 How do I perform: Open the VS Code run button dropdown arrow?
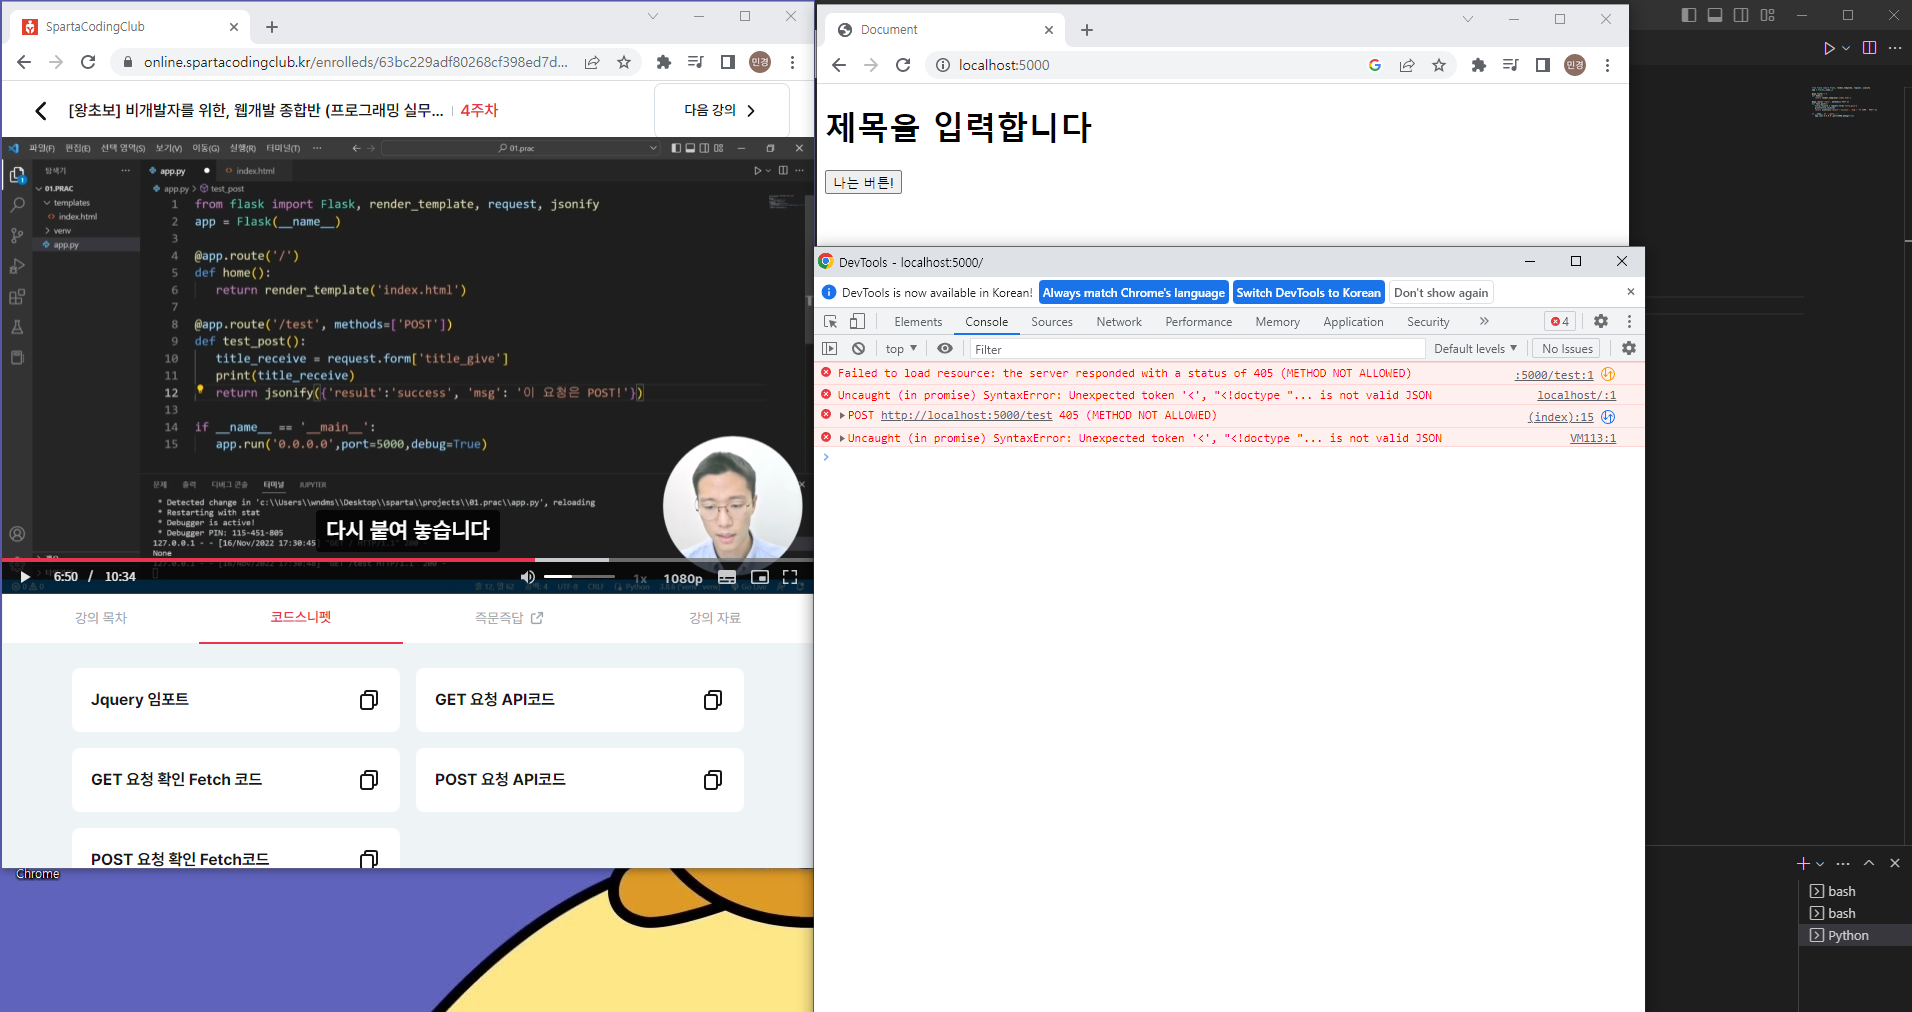(1846, 48)
